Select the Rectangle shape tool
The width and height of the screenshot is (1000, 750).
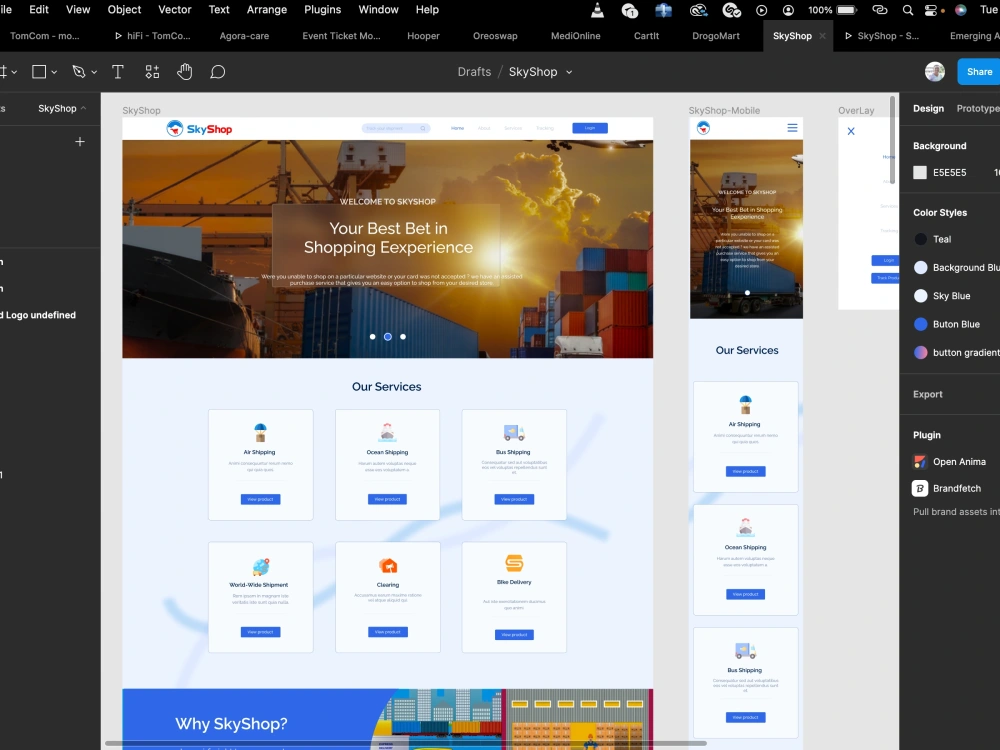point(39,72)
